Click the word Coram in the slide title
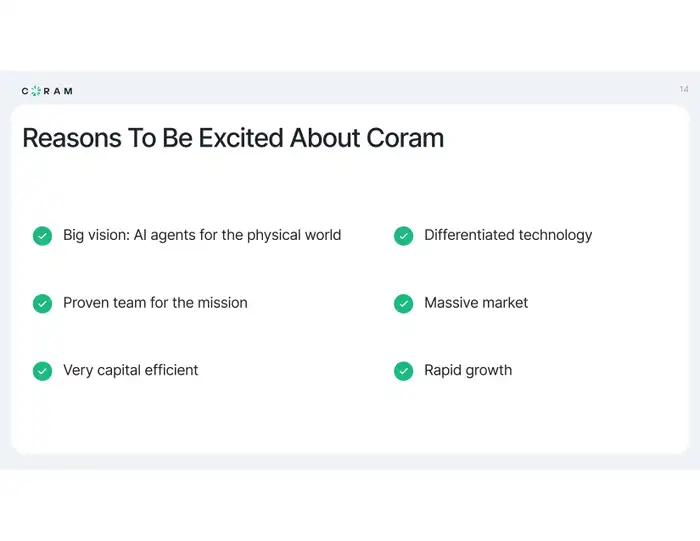700x541 pixels. tap(405, 137)
